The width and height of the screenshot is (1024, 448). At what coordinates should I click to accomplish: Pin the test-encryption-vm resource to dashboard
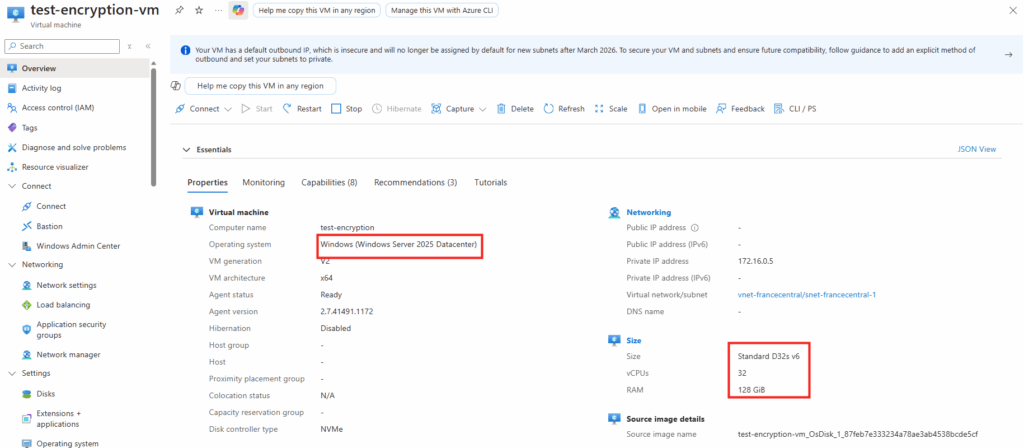click(x=179, y=9)
